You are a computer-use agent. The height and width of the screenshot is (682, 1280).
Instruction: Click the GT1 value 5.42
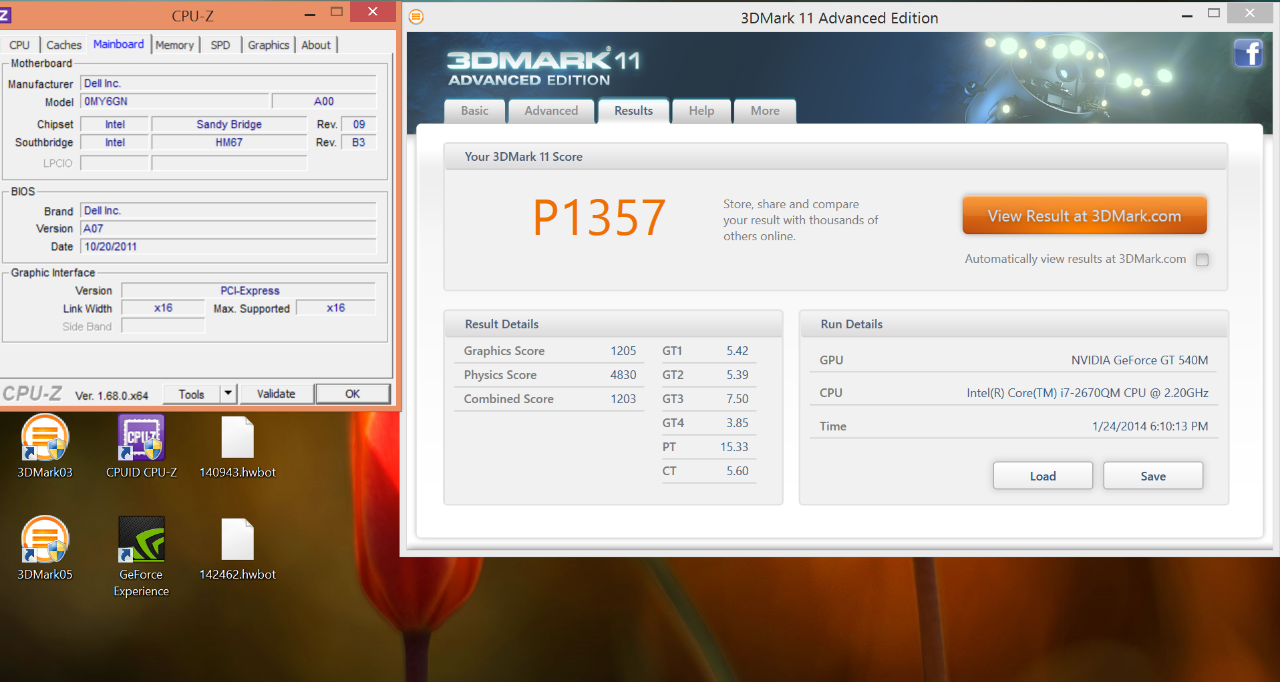(x=737, y=351)
